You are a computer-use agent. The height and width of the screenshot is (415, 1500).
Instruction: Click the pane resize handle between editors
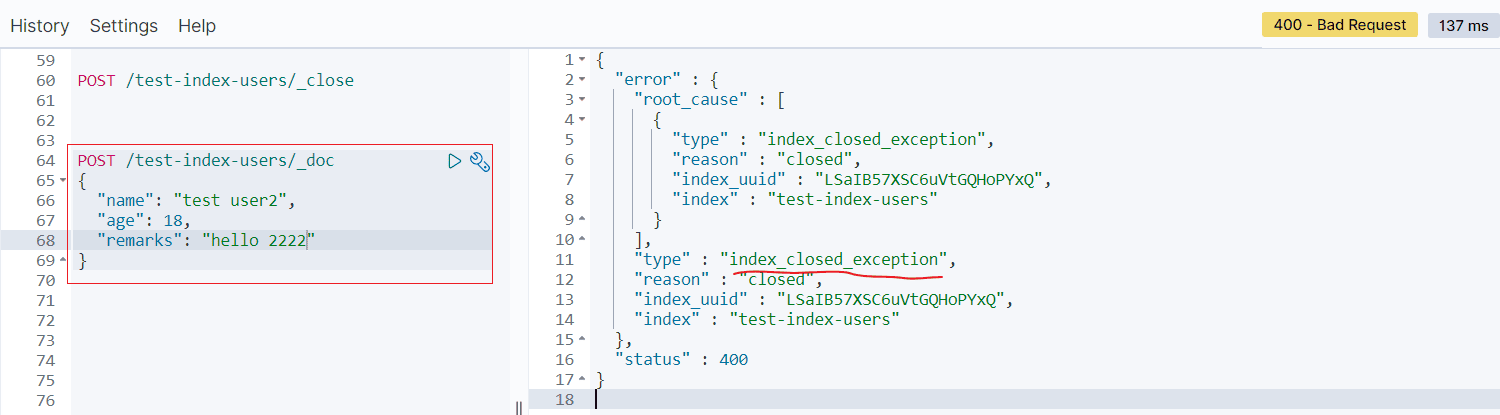pos(518,407)
